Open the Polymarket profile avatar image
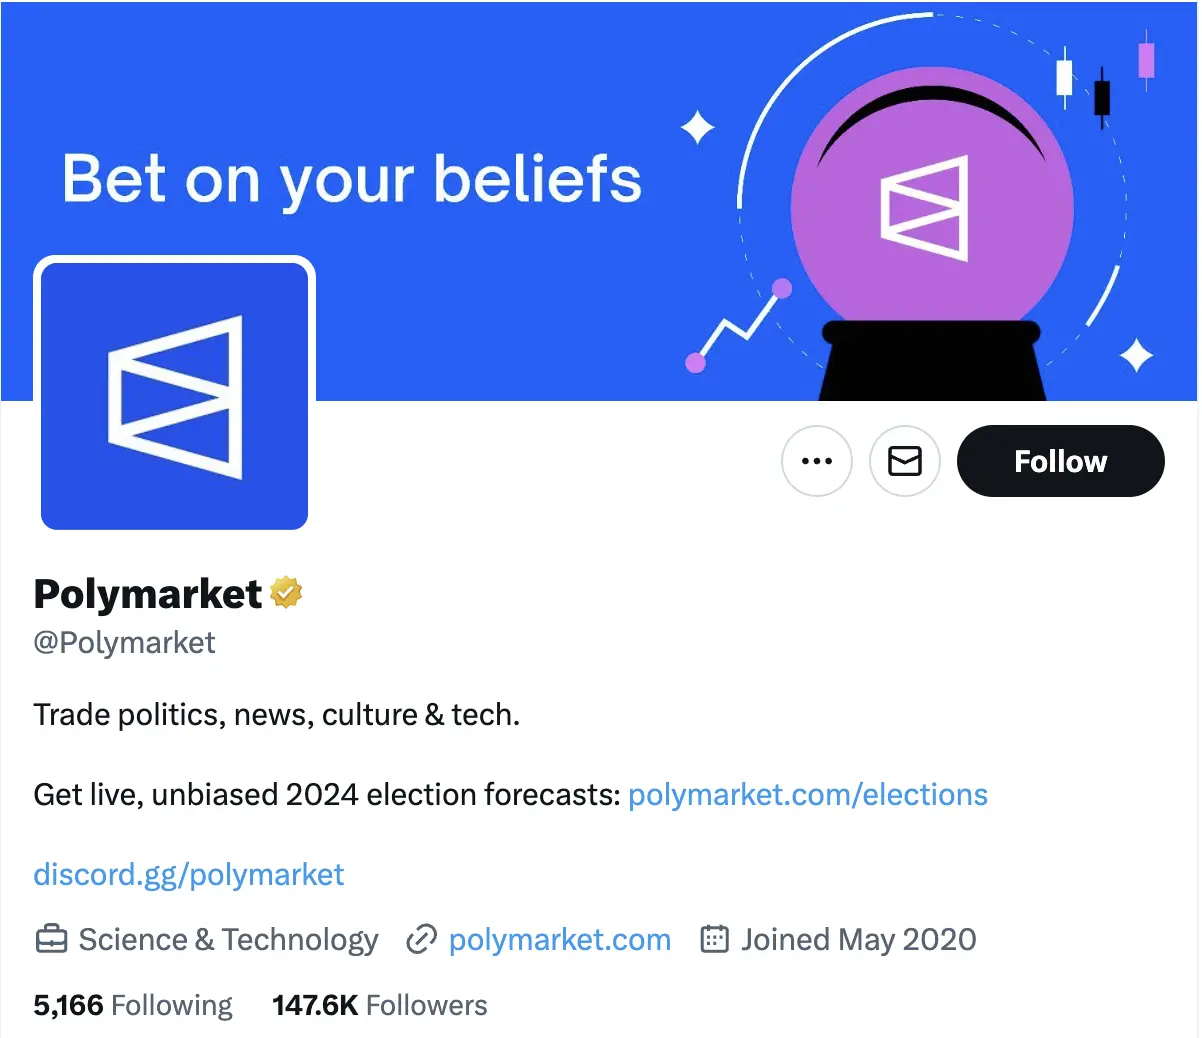Screen dimensions: 1202x1038 pos(174,393)
